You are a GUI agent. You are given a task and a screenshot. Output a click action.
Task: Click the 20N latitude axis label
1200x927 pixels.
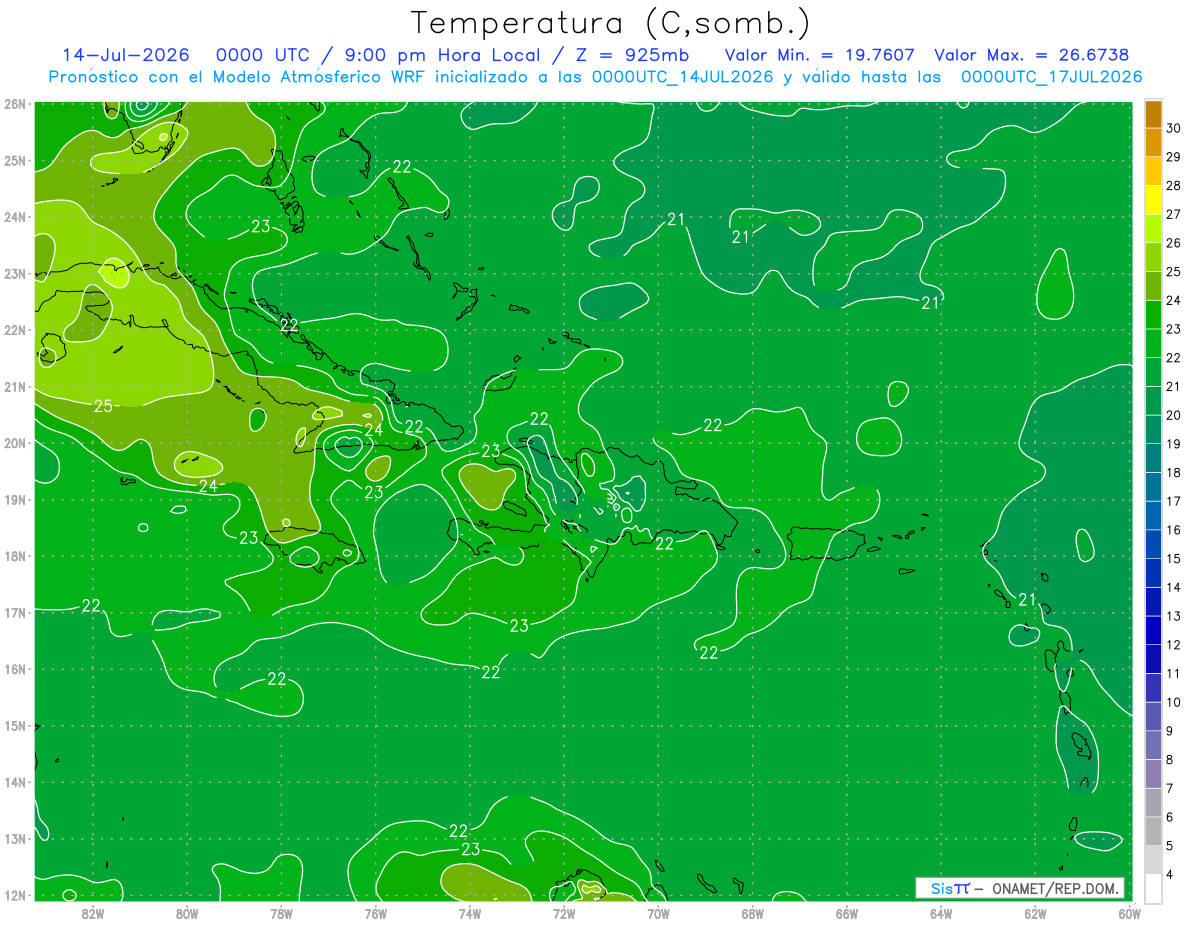click(x=15, y=443)
